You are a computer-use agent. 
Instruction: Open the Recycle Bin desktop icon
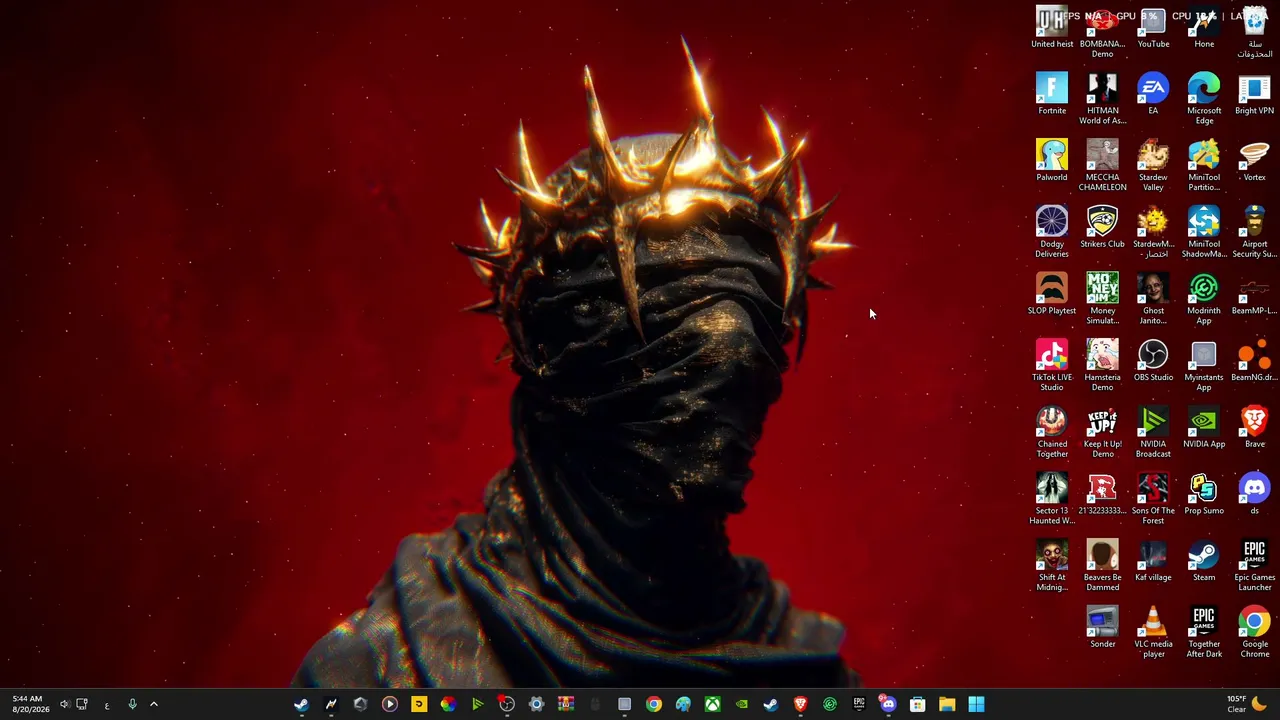tap(1254, 32)
